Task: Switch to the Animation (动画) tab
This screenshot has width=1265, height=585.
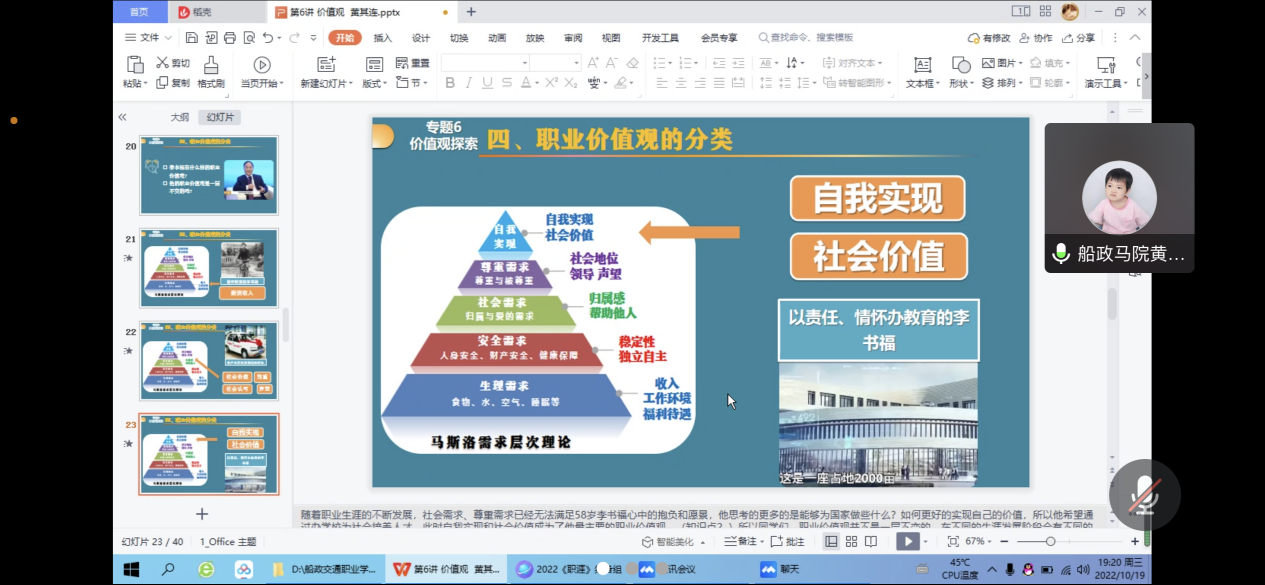Action: pyautogui.click(x=496, y=38)
